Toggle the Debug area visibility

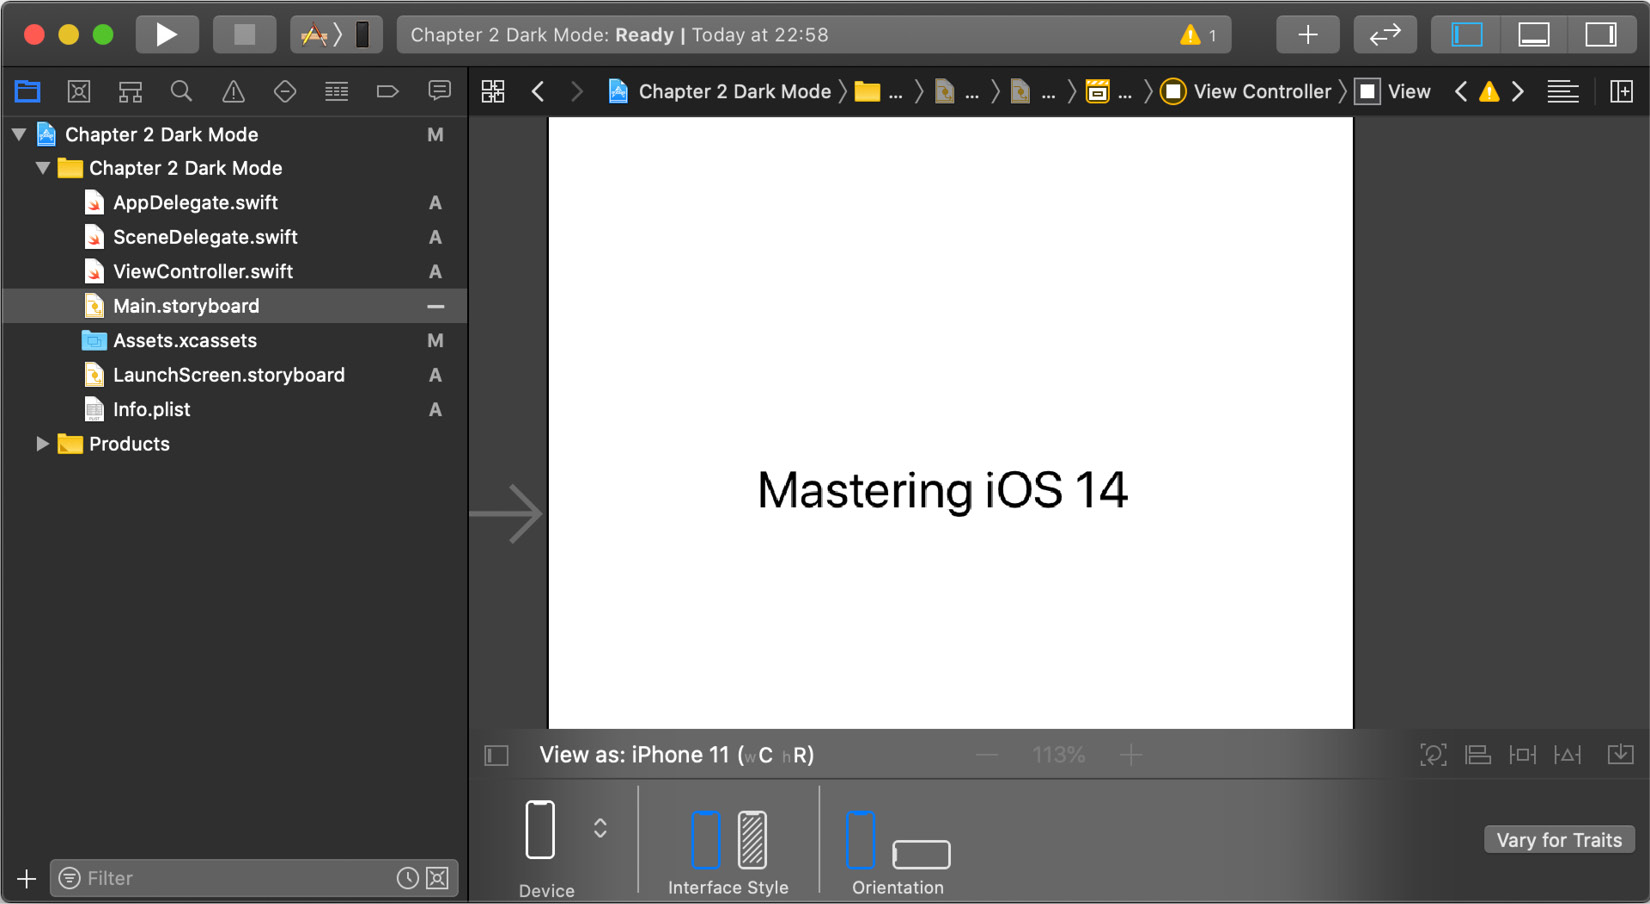click(x=1534, y=35)
